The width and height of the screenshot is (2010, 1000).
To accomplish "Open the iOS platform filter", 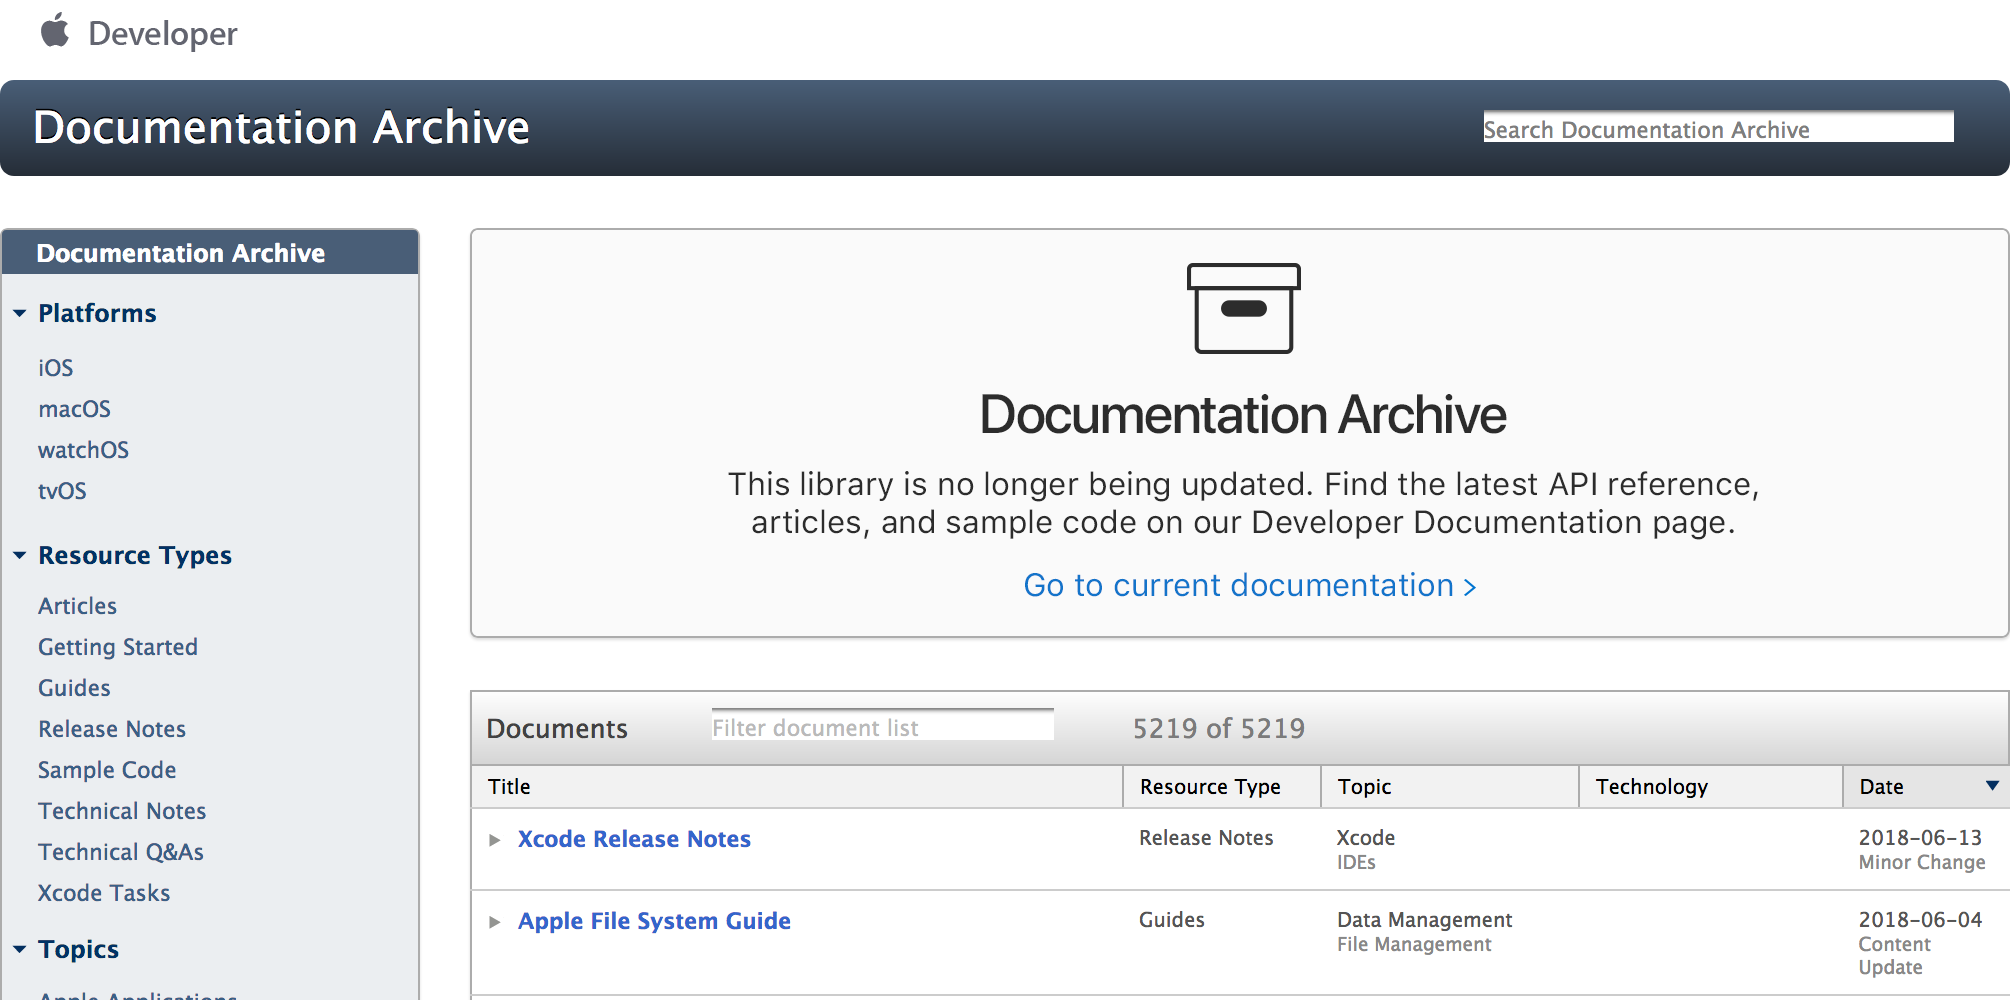I will click(x=56, y=368).
